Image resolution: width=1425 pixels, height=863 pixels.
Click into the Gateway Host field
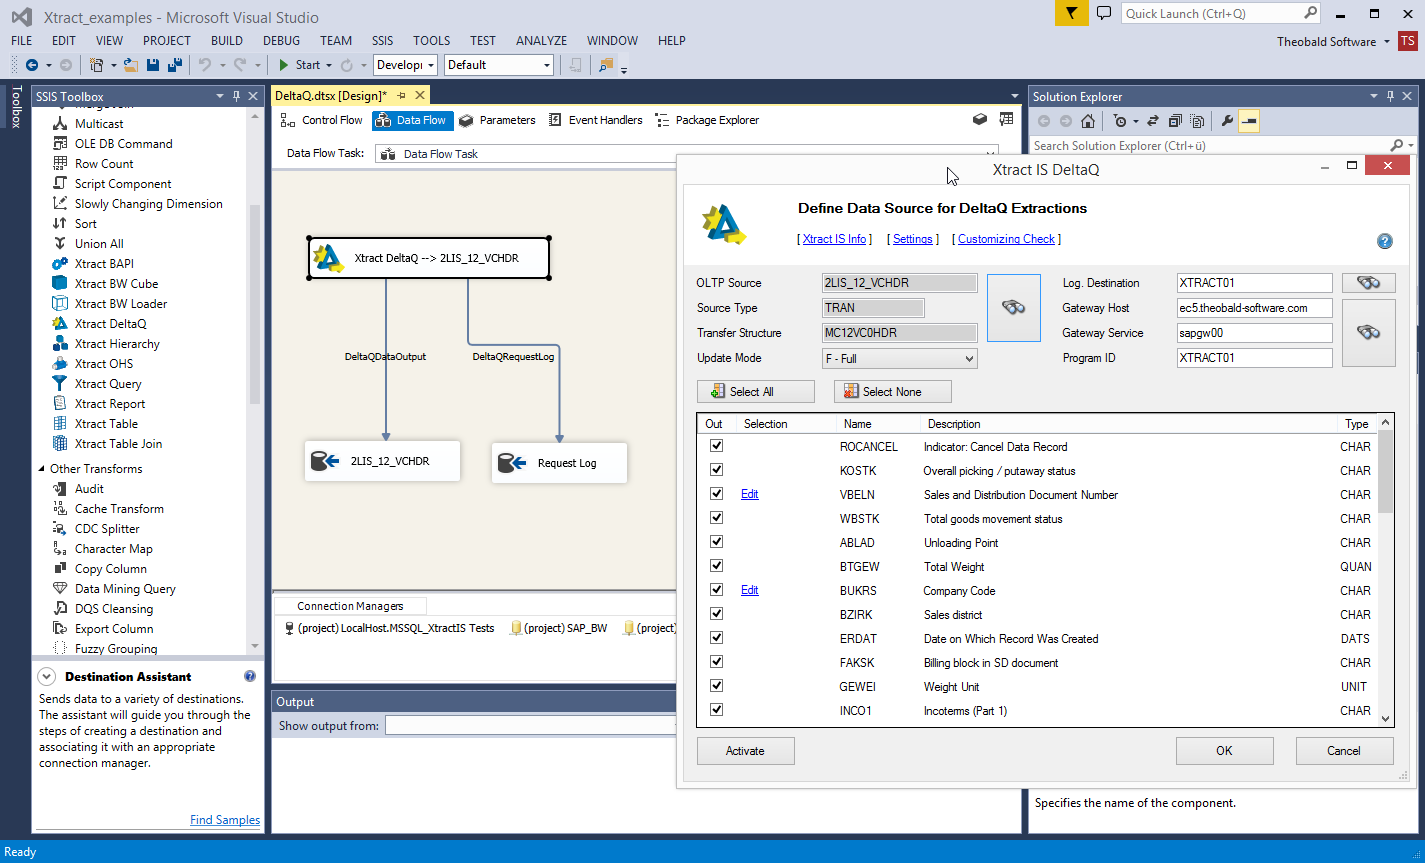(x=1255, y=308)
